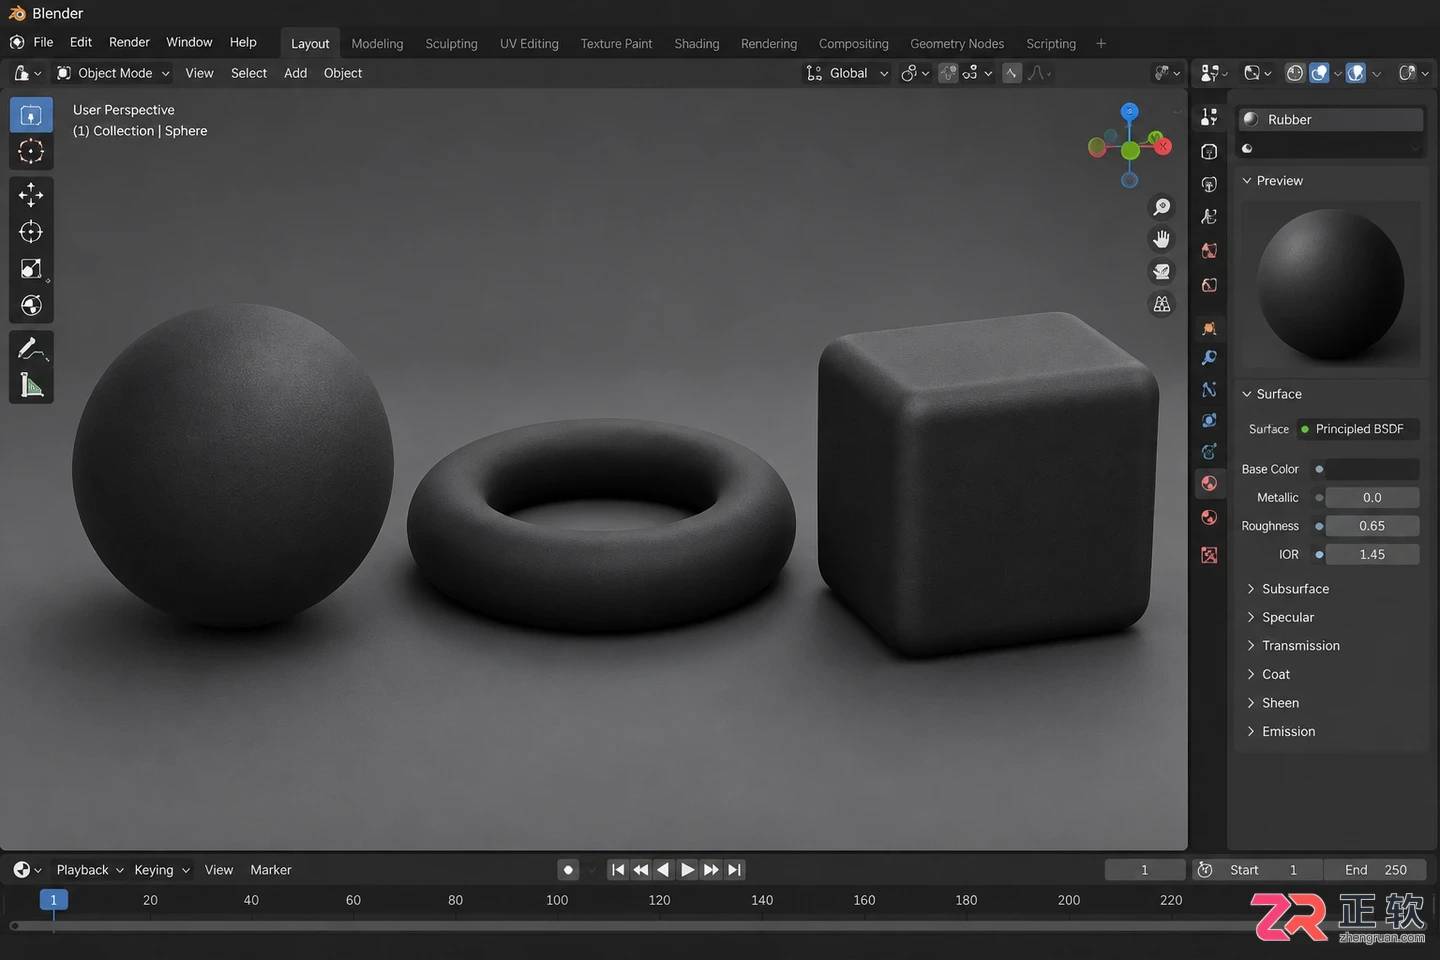
Task: Jump to the next keyframe
Action: tap(711, 870)
